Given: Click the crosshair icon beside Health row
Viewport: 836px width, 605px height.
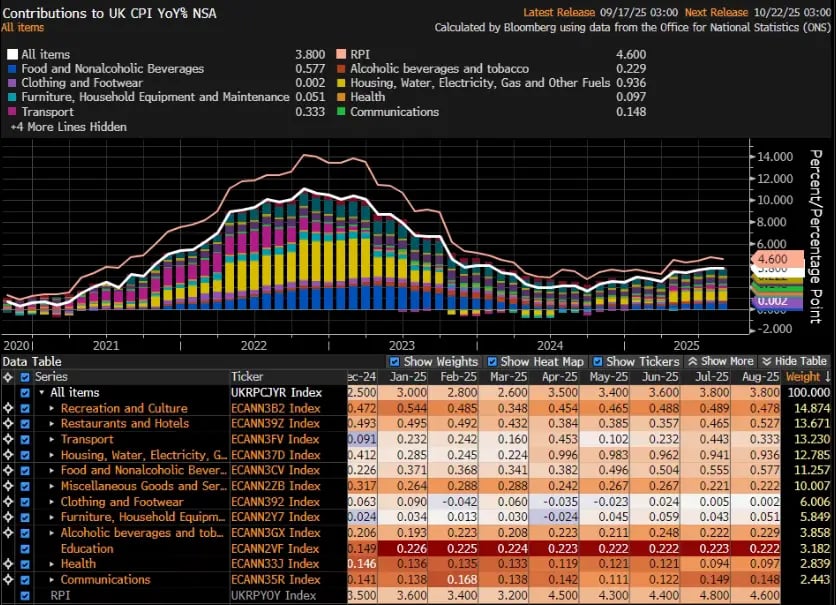Looking at the screenshot, I should [8, 564].
